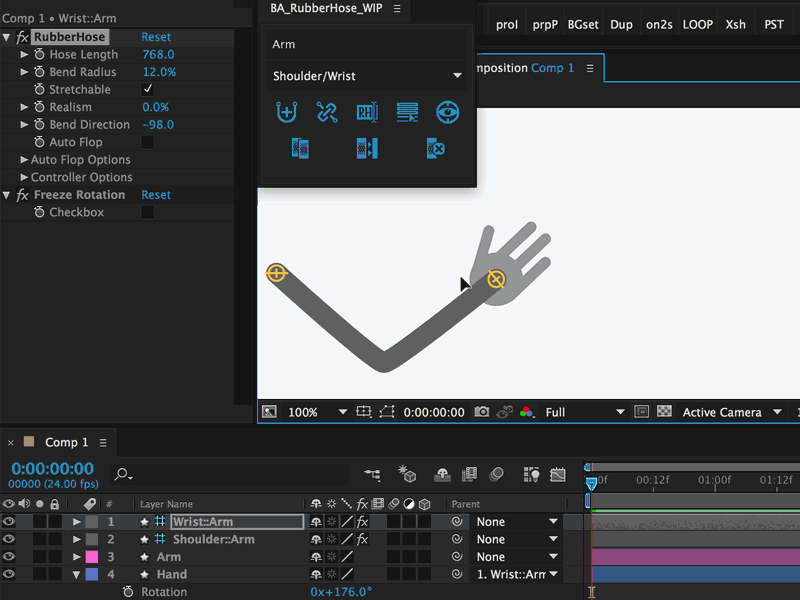Click the new RubberHose create icon

(x=287, y=112)
